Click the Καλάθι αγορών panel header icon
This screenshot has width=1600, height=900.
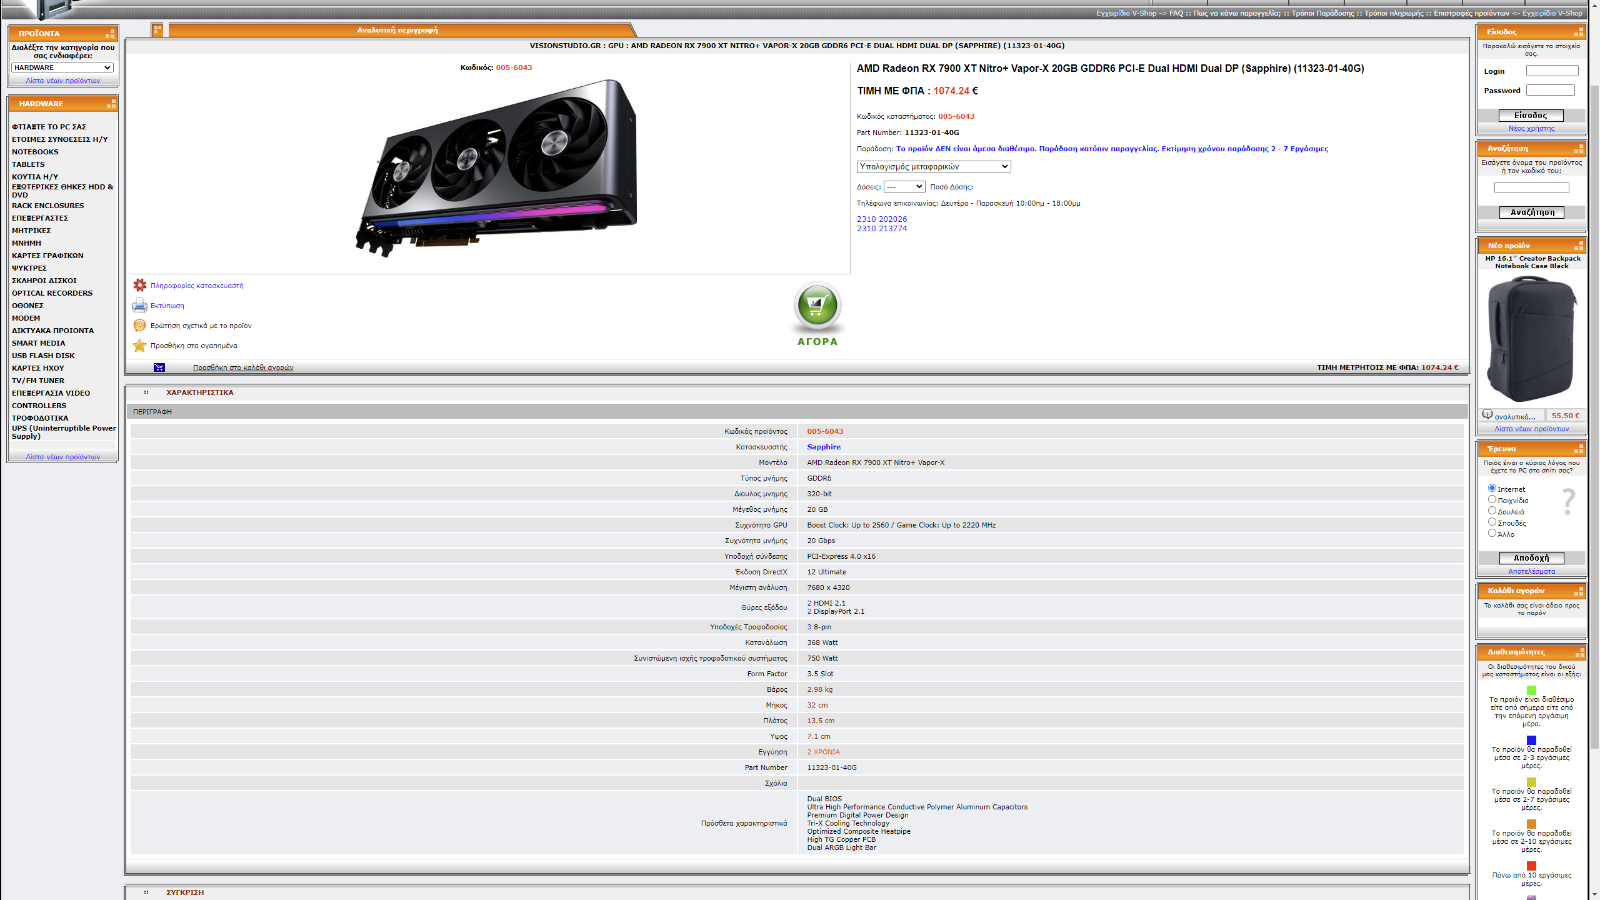click(1579, 590)
